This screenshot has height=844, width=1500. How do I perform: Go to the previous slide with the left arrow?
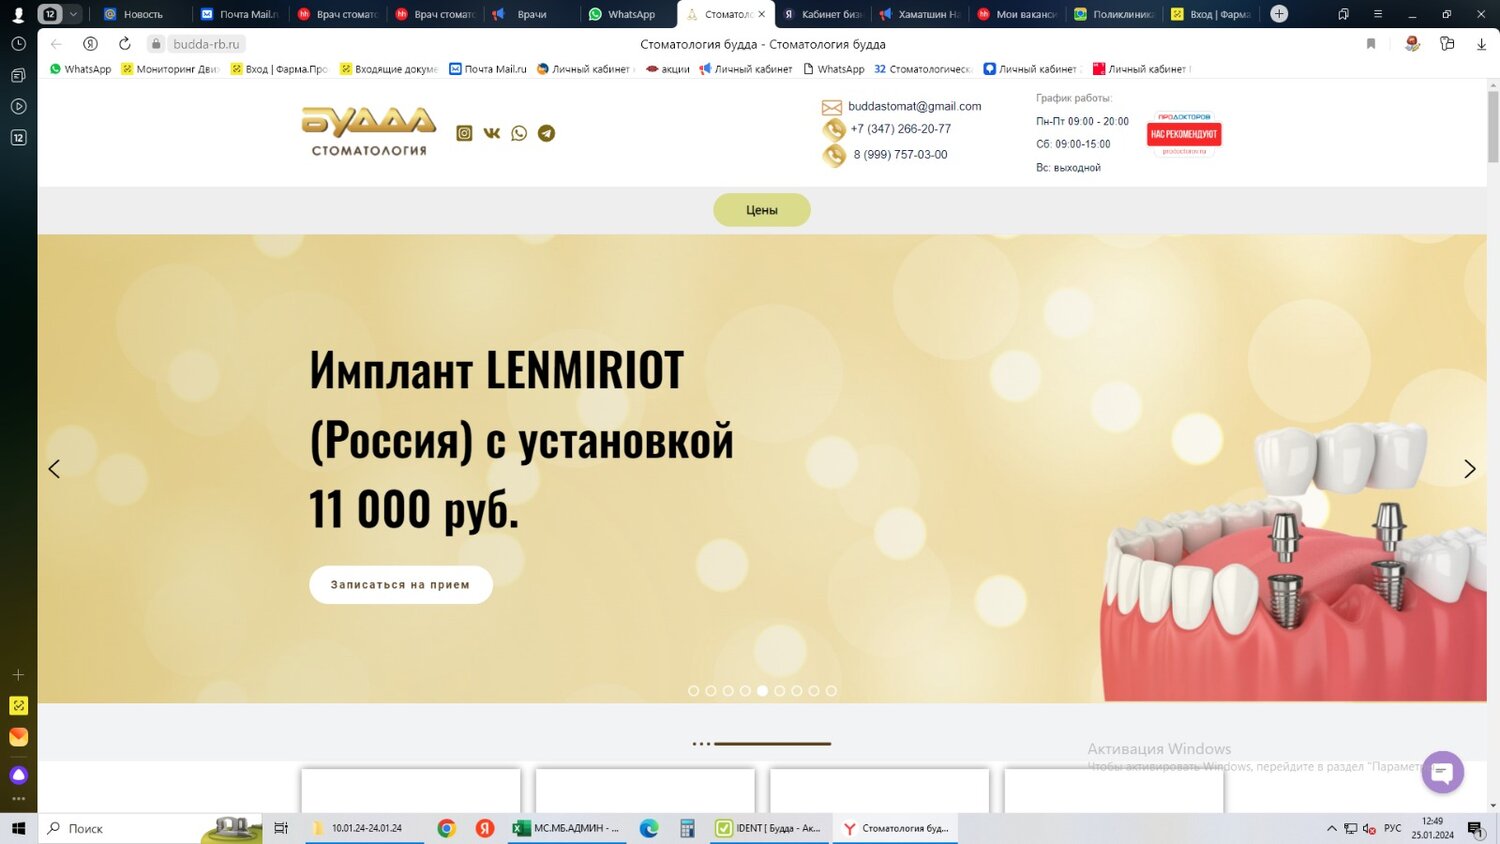click(54, 469)
